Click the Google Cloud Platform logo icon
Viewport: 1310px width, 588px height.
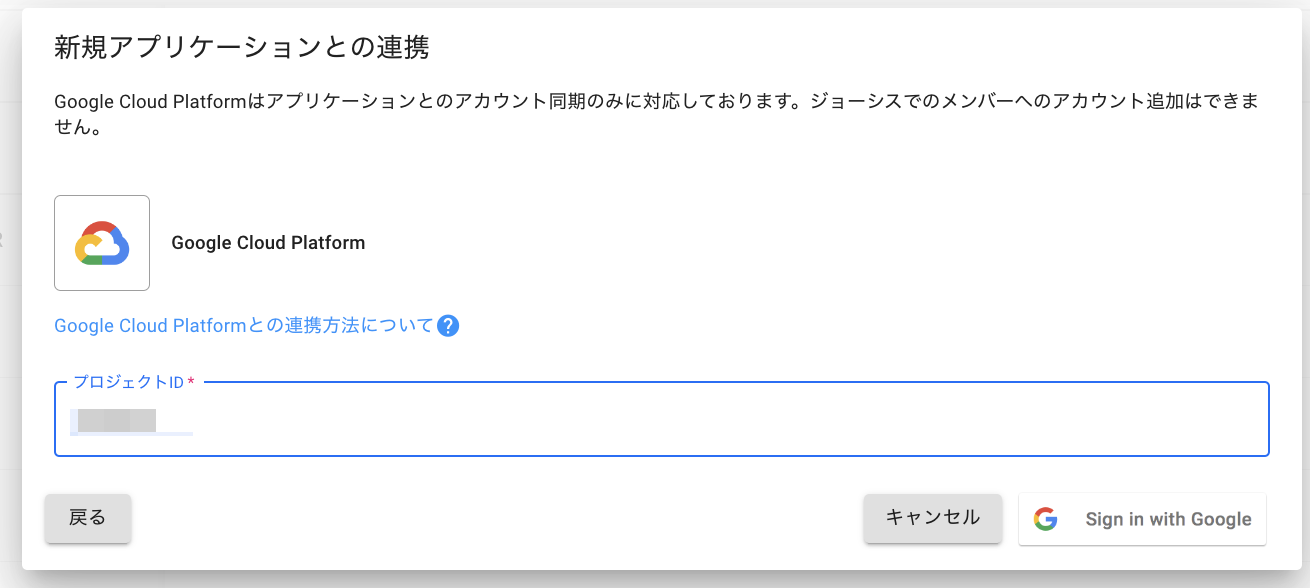click(x=102, y=243)
